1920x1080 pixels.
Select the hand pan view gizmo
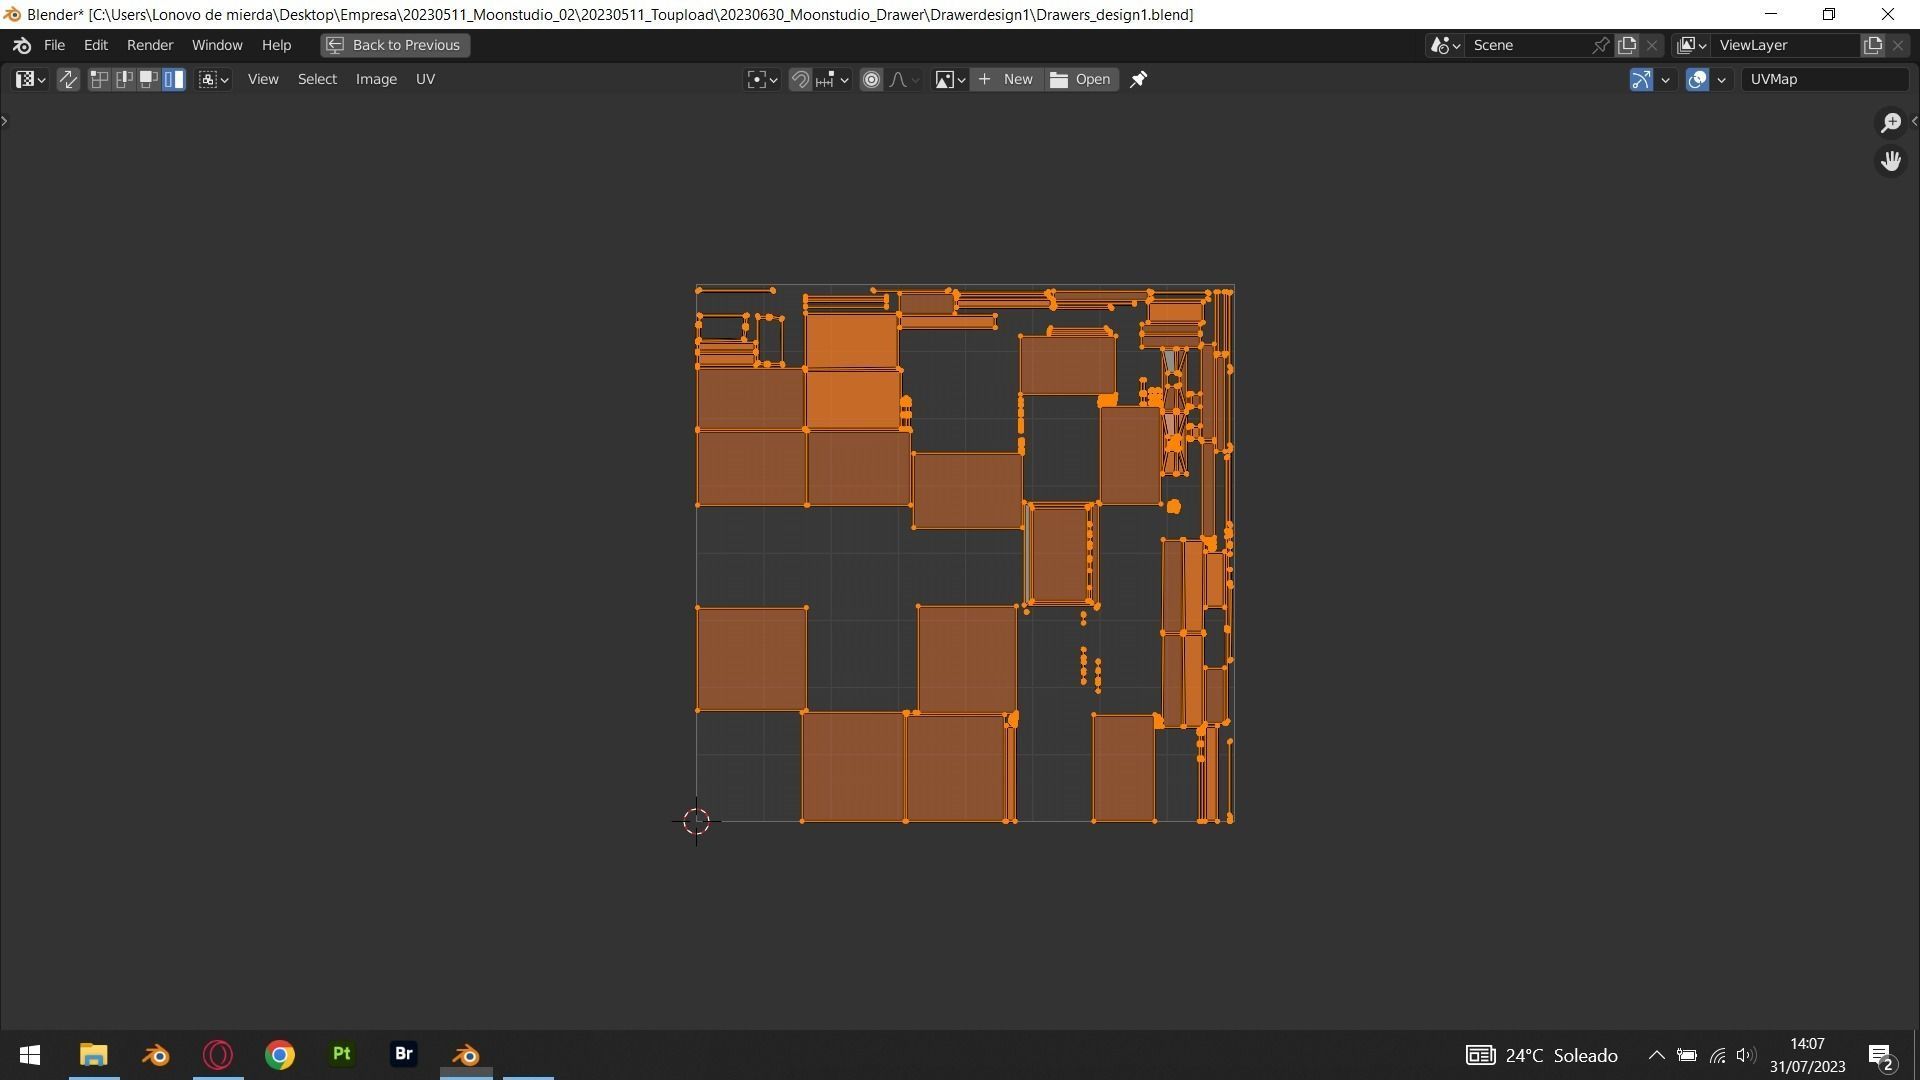click(x=1890, y=161)
